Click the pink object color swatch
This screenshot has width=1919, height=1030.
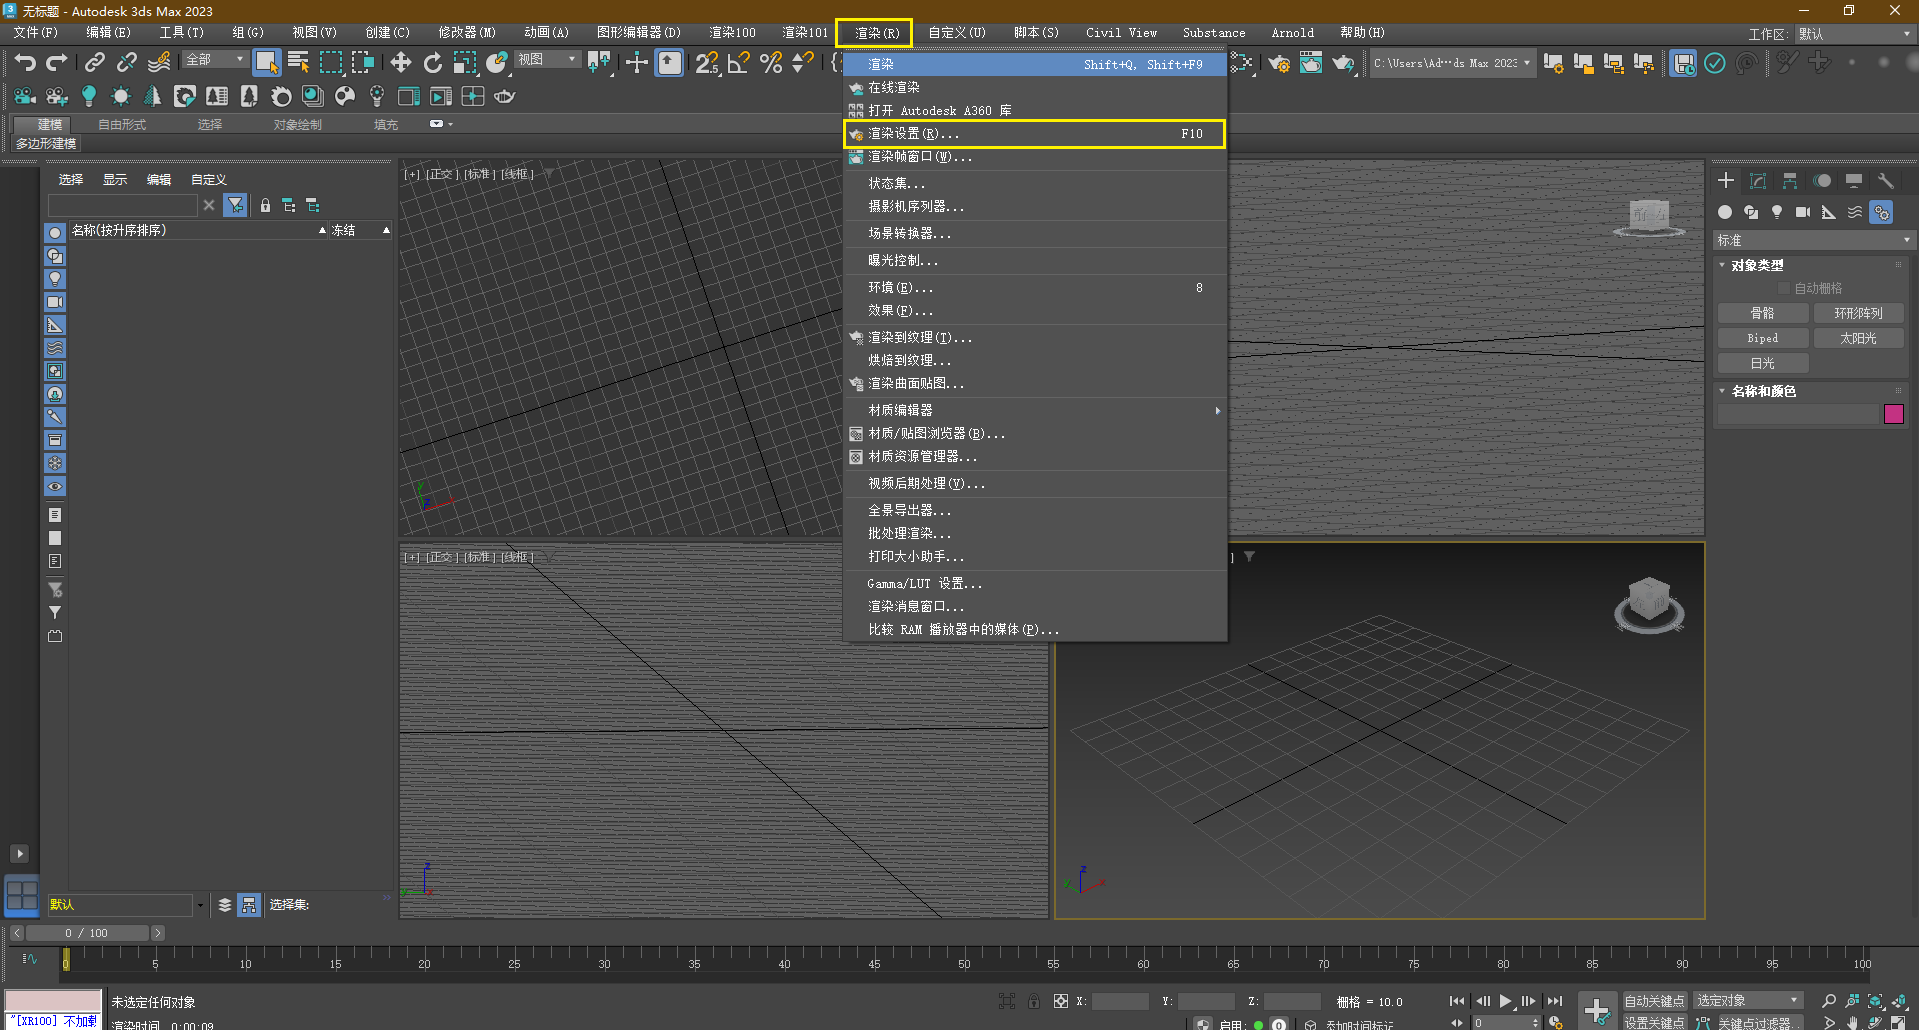coord(1894,414)
